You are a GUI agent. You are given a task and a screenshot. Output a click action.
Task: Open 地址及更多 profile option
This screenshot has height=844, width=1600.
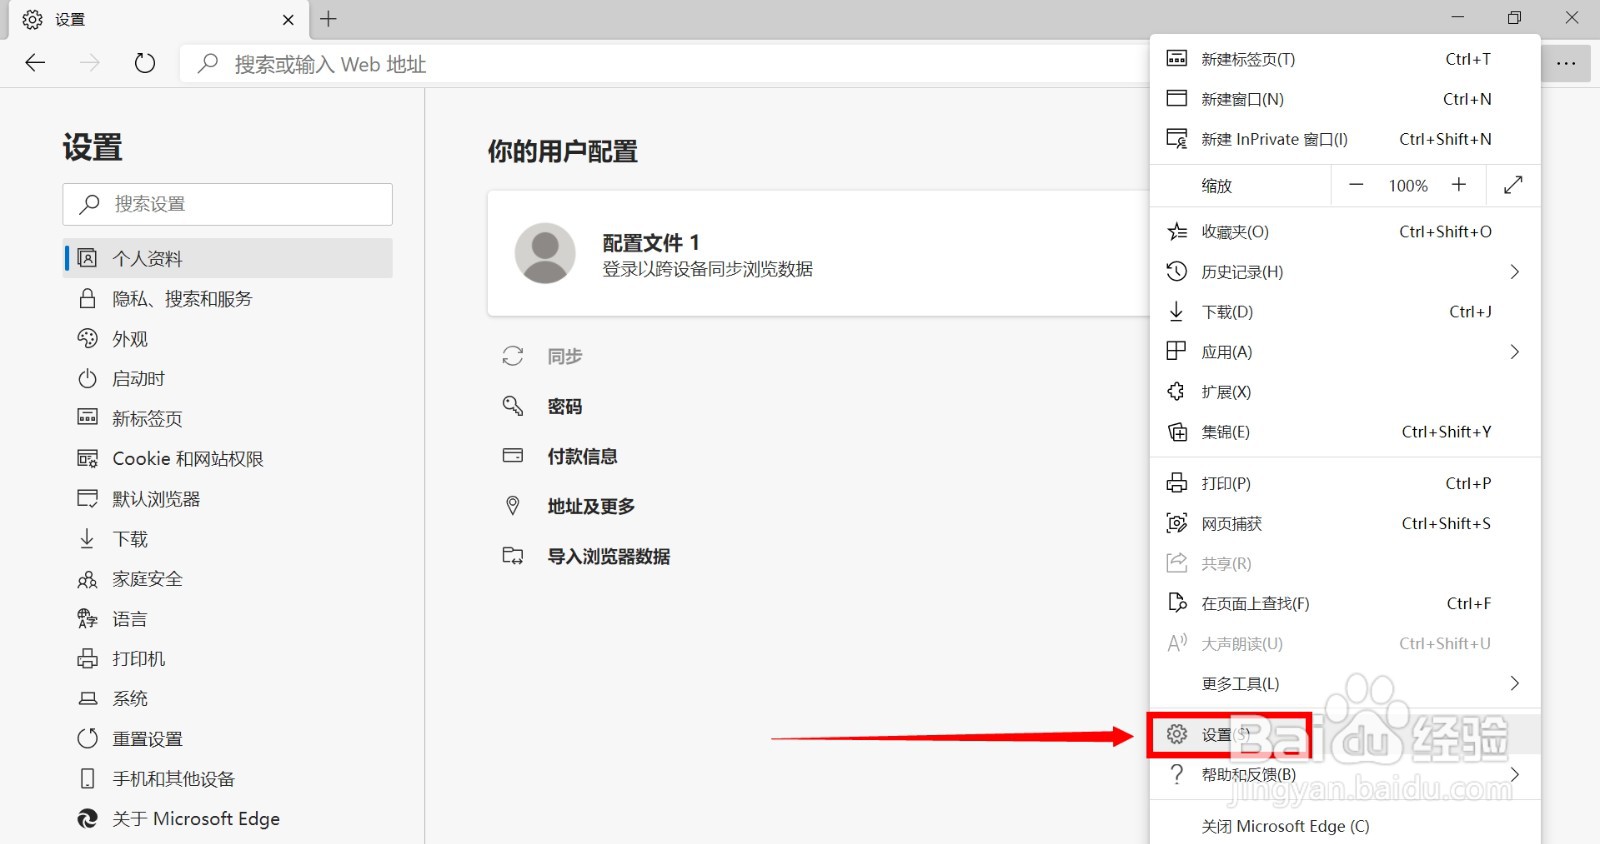tap(591, 506)
